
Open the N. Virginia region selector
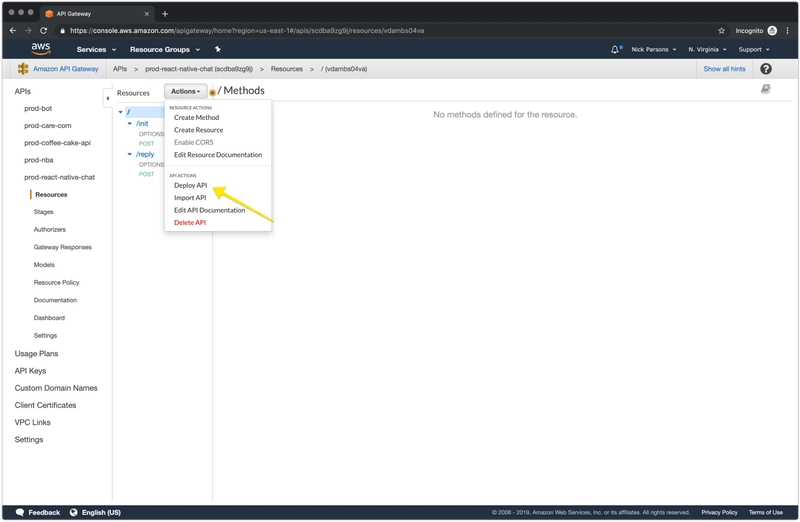pos(707,49)
